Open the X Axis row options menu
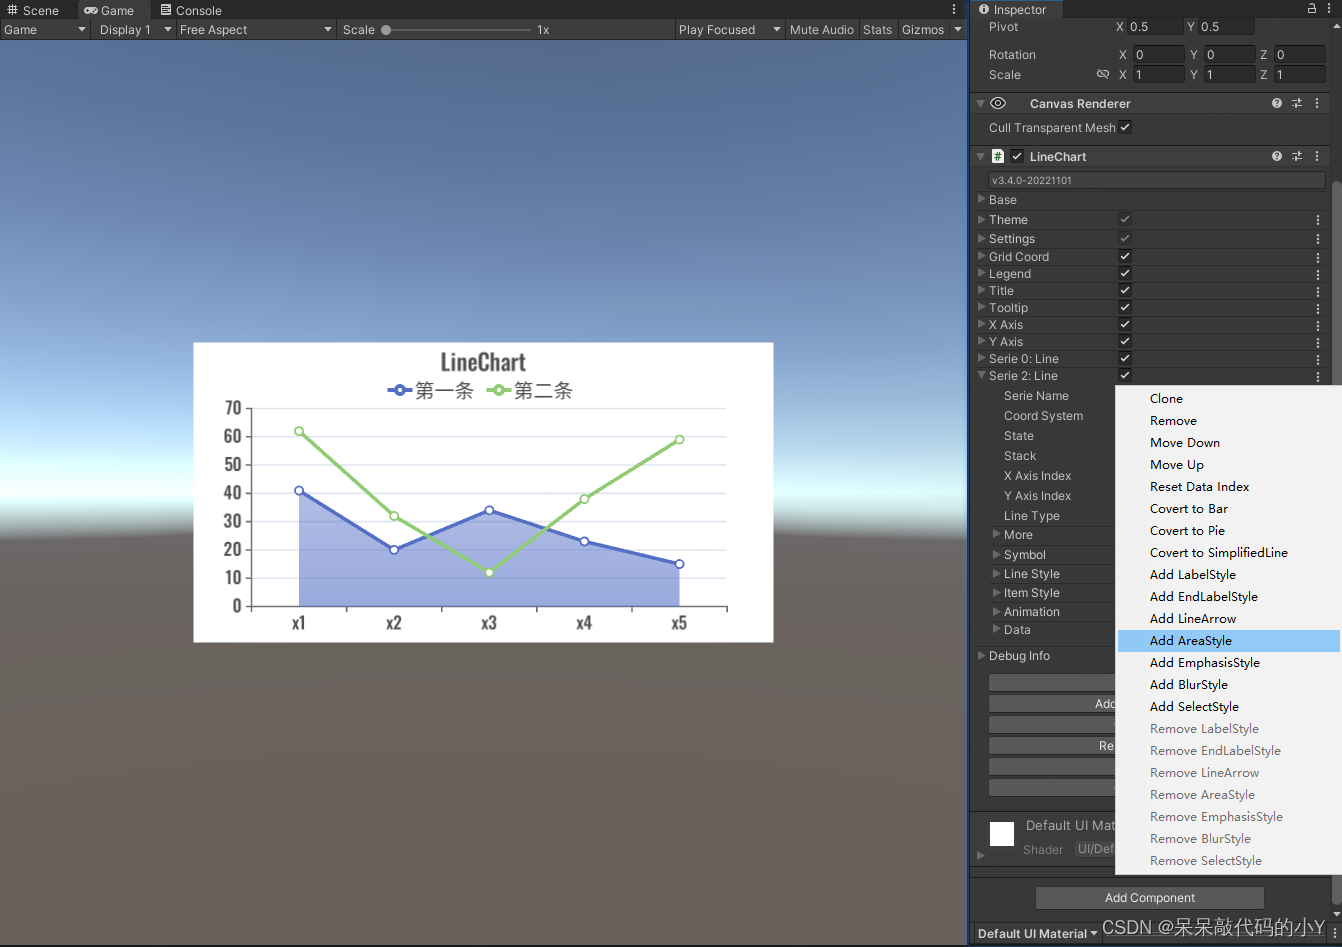This screenshot has height=947, width=1342. (1318, 325)
